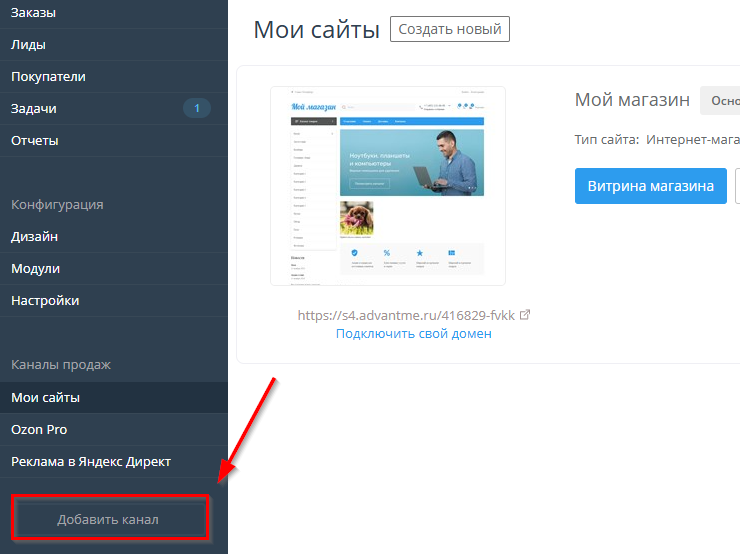
Task: Navigate to Дизайн under Конфигурация
Action: [x=34, y=237]
